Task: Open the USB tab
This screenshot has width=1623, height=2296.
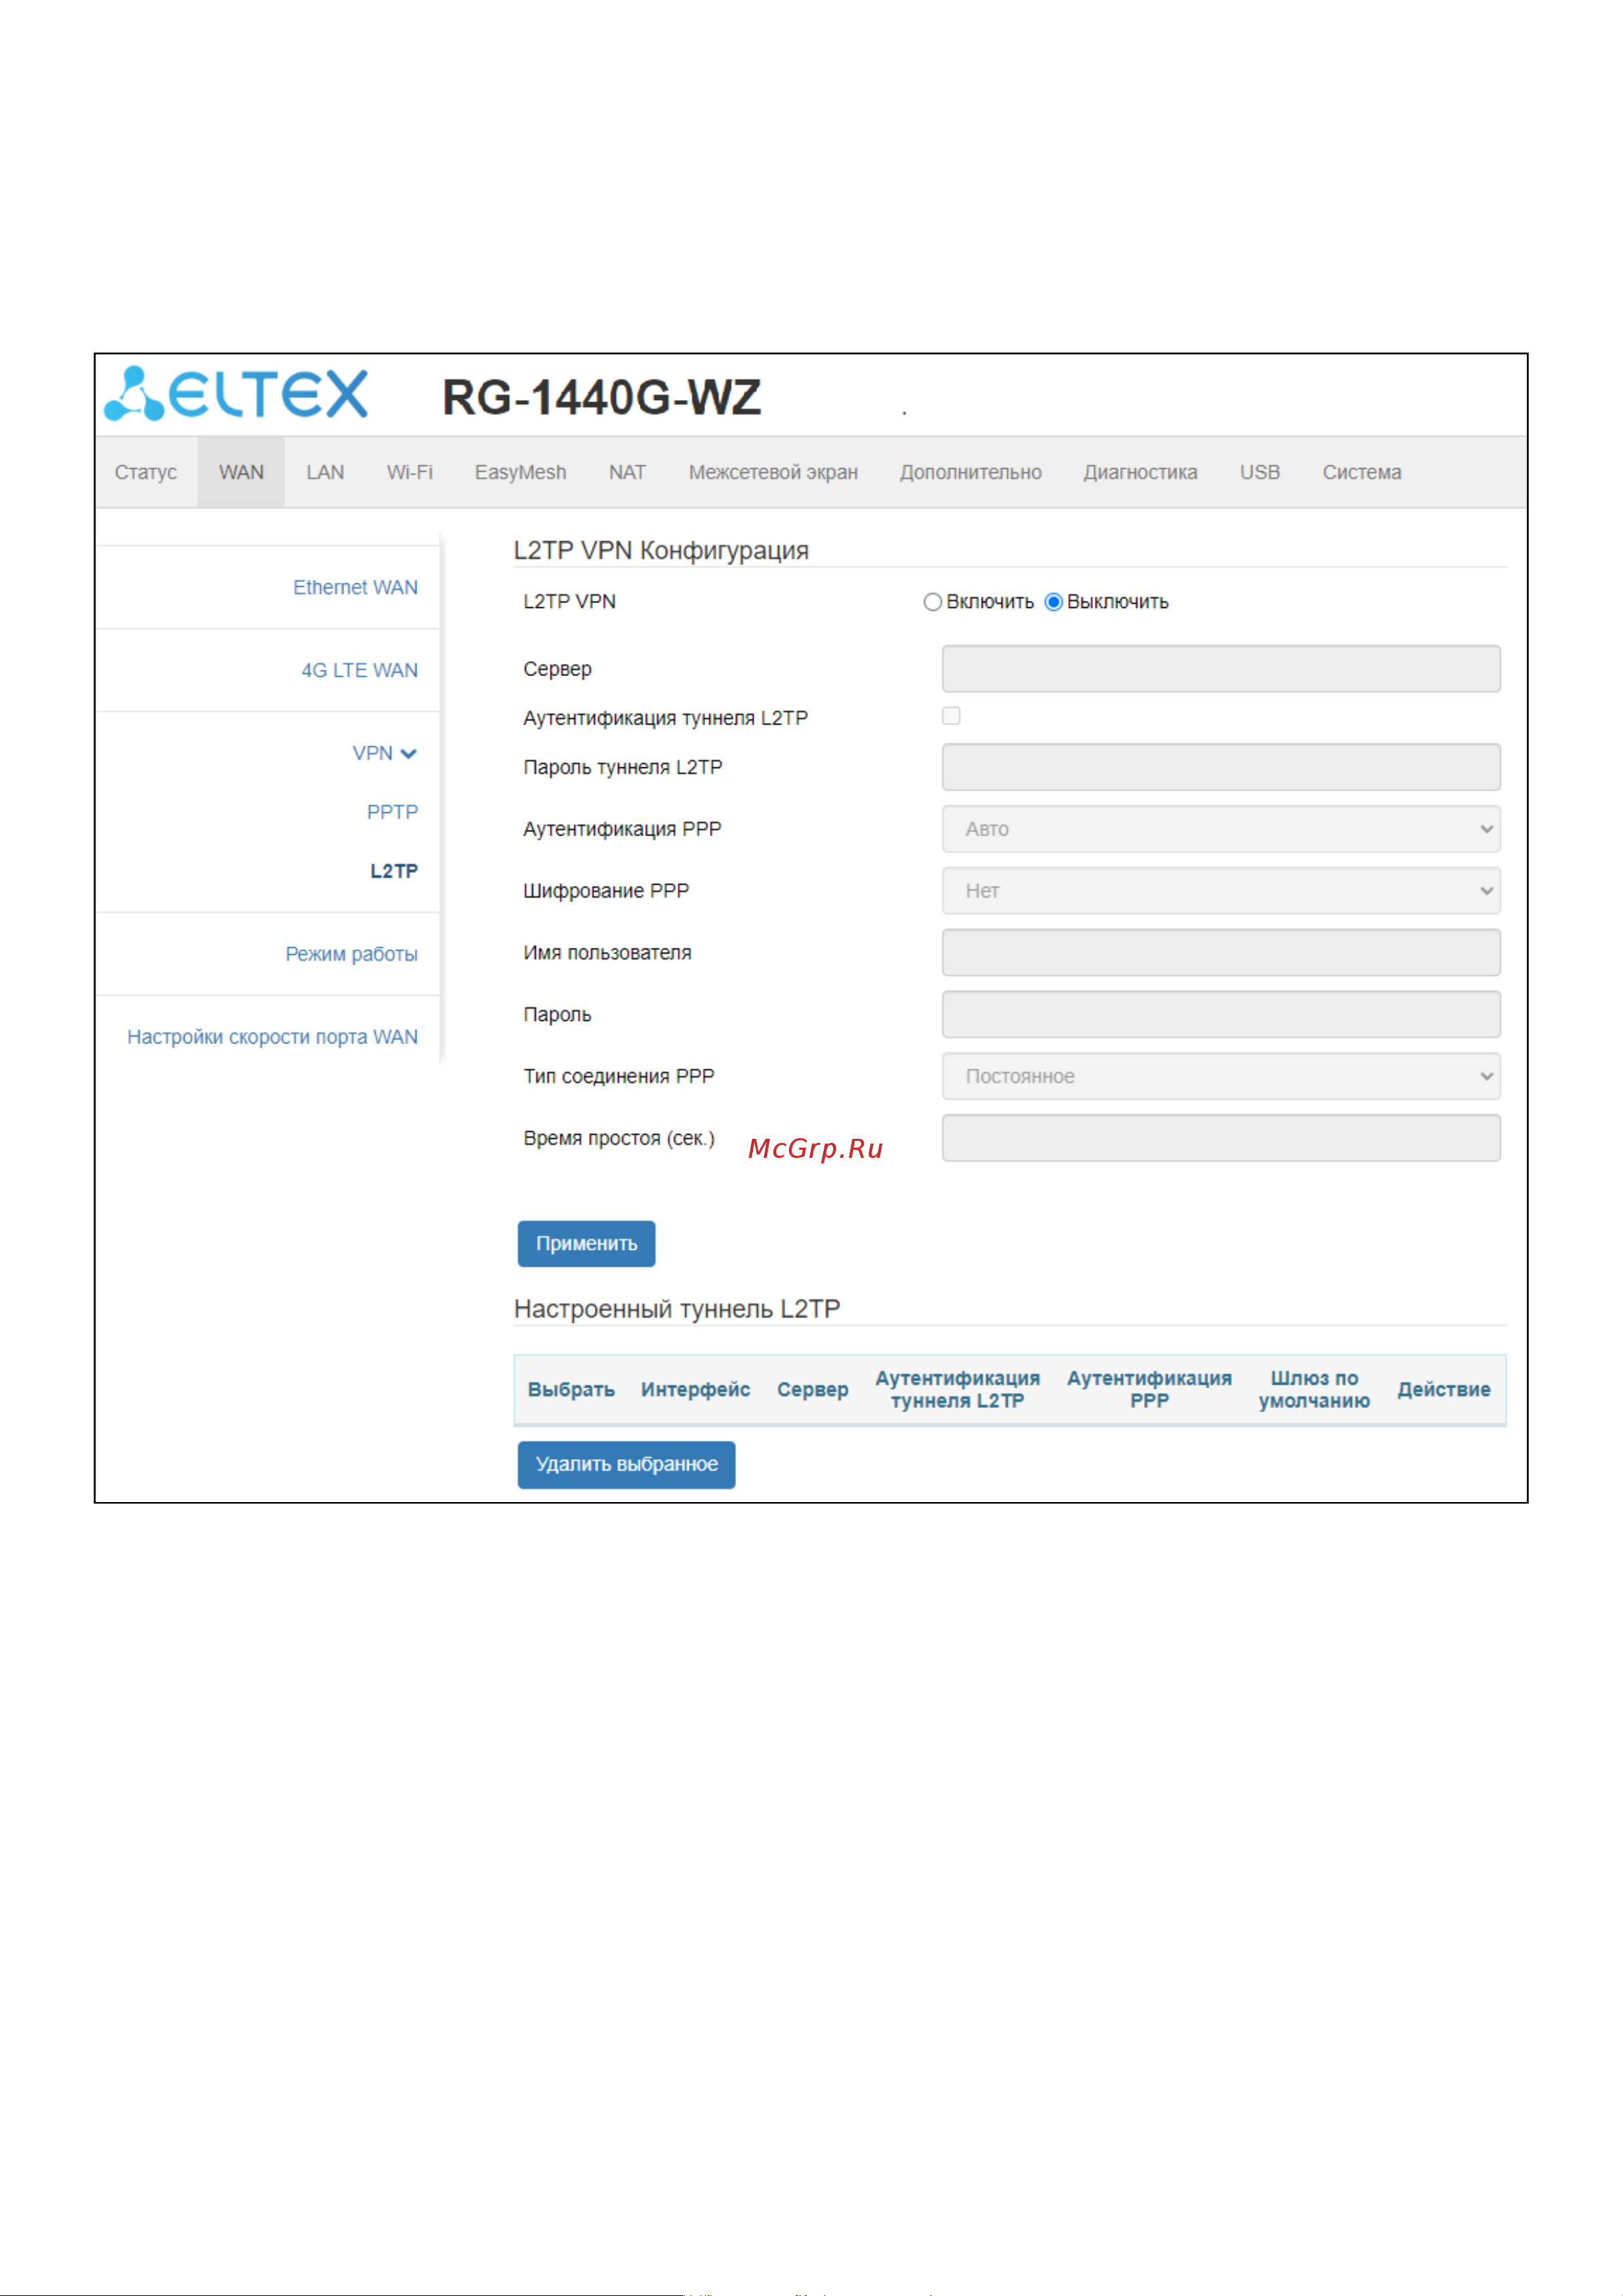Action: click(x=1259, y=472)
